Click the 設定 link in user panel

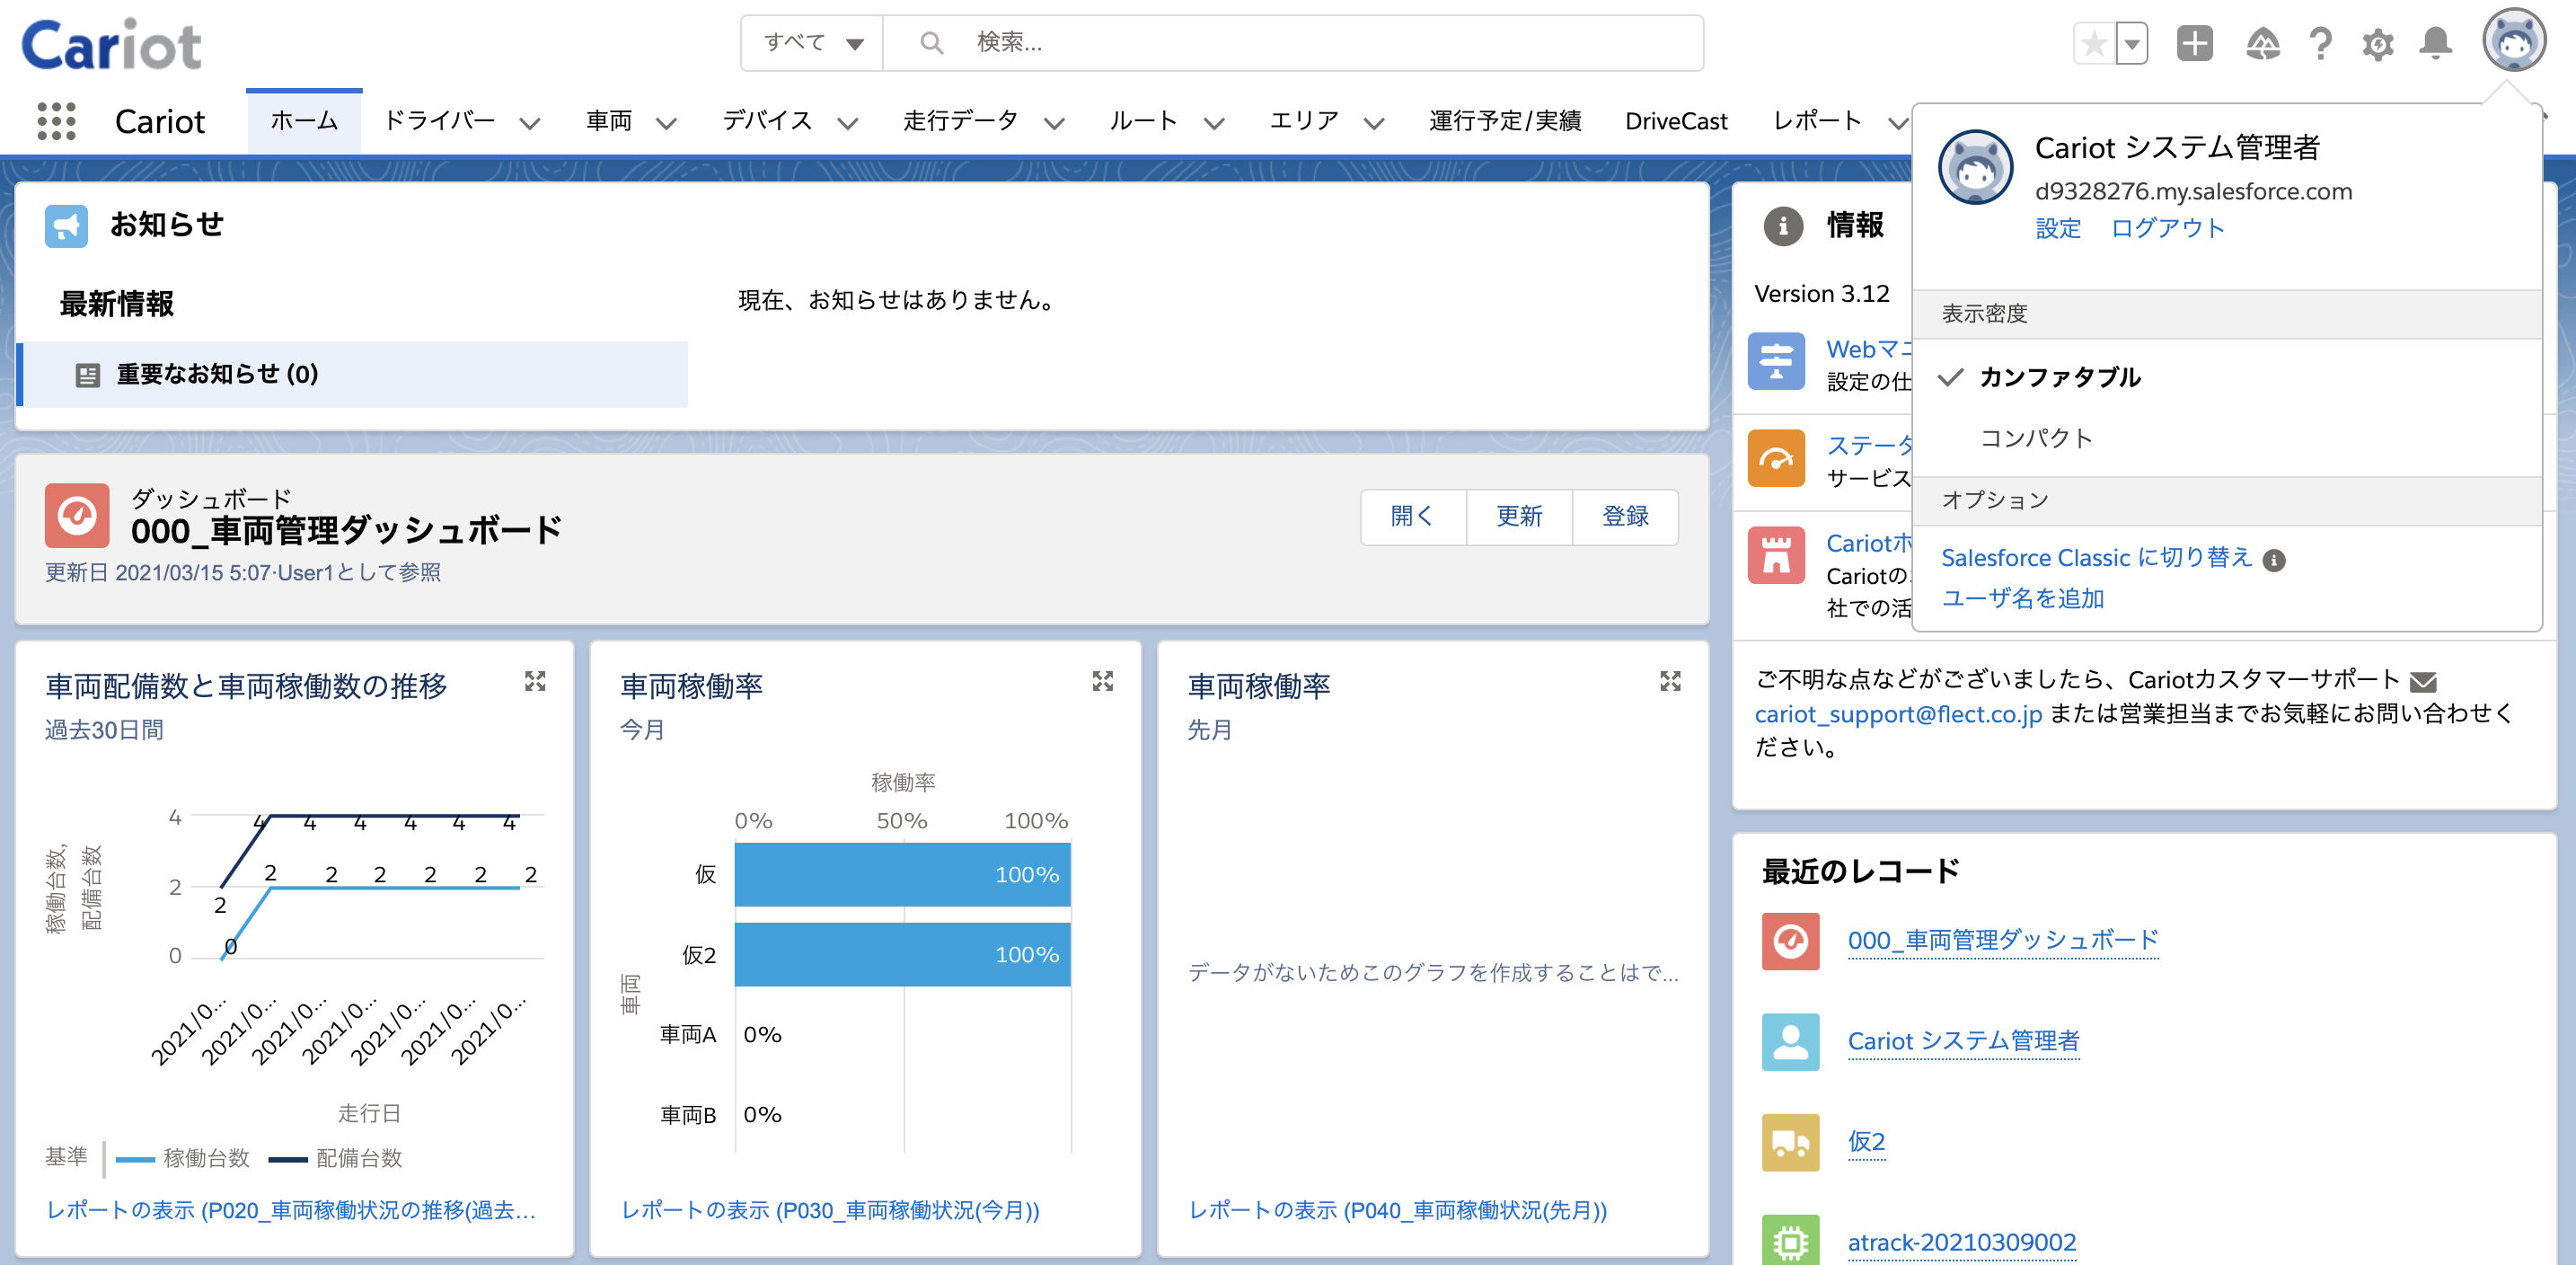pos(2058,229)
